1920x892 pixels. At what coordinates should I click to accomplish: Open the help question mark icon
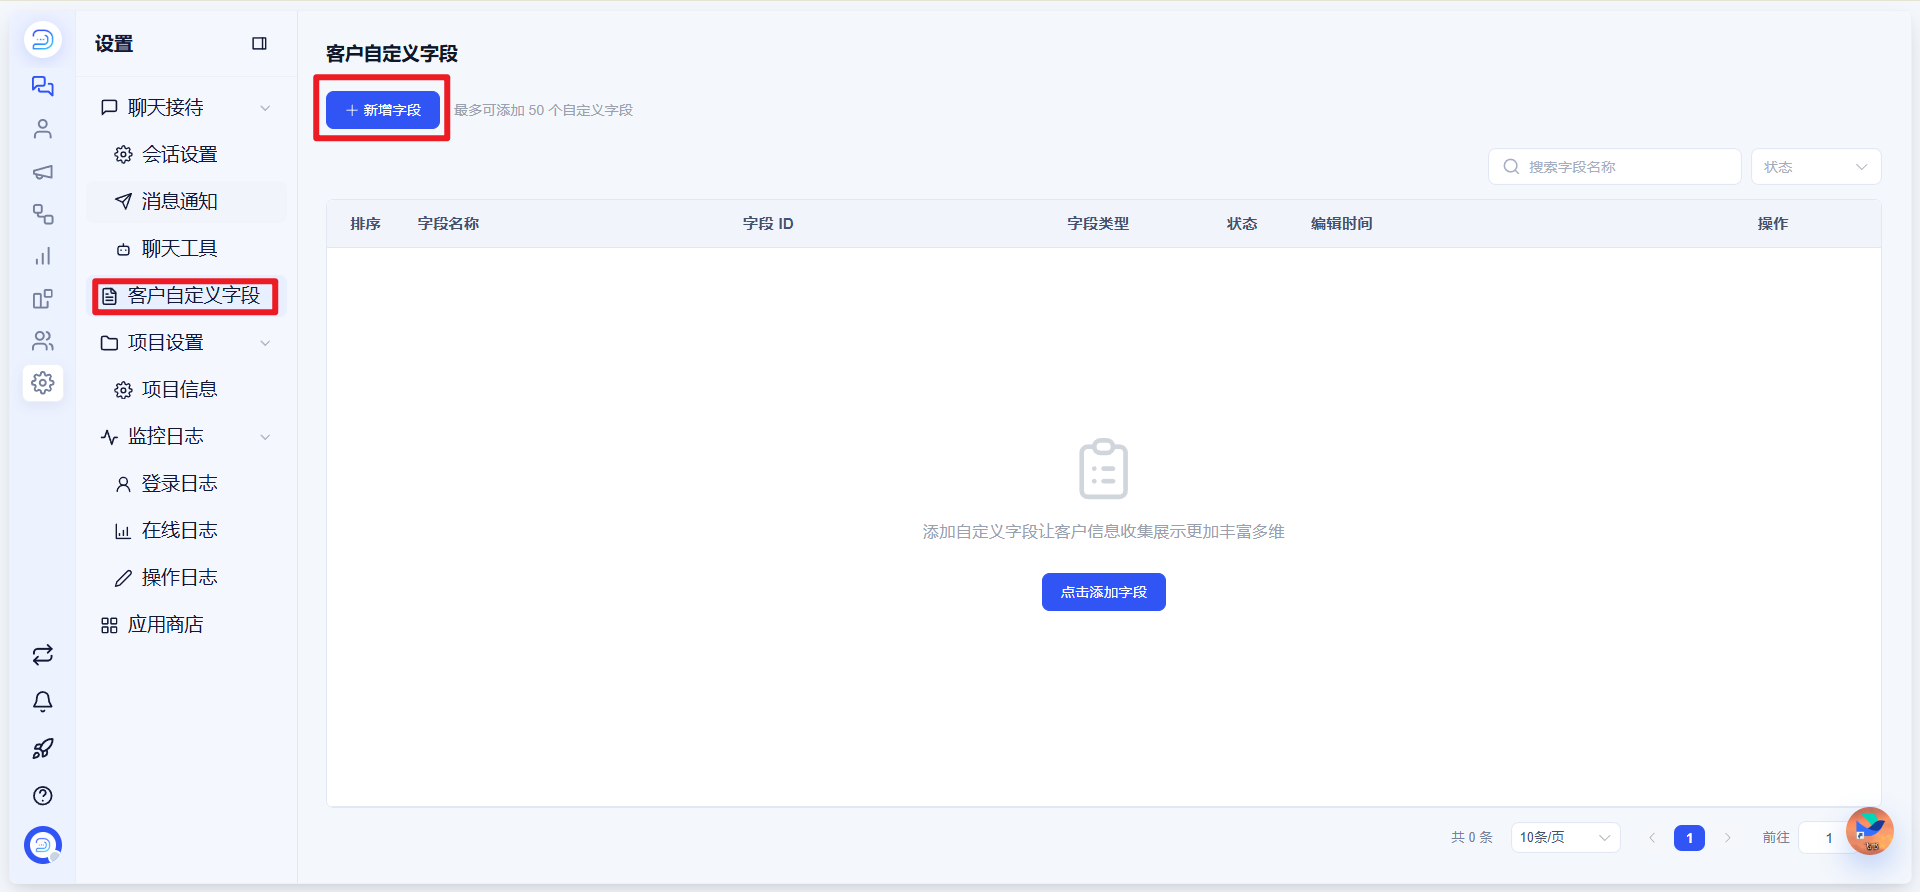click(42, 796)
